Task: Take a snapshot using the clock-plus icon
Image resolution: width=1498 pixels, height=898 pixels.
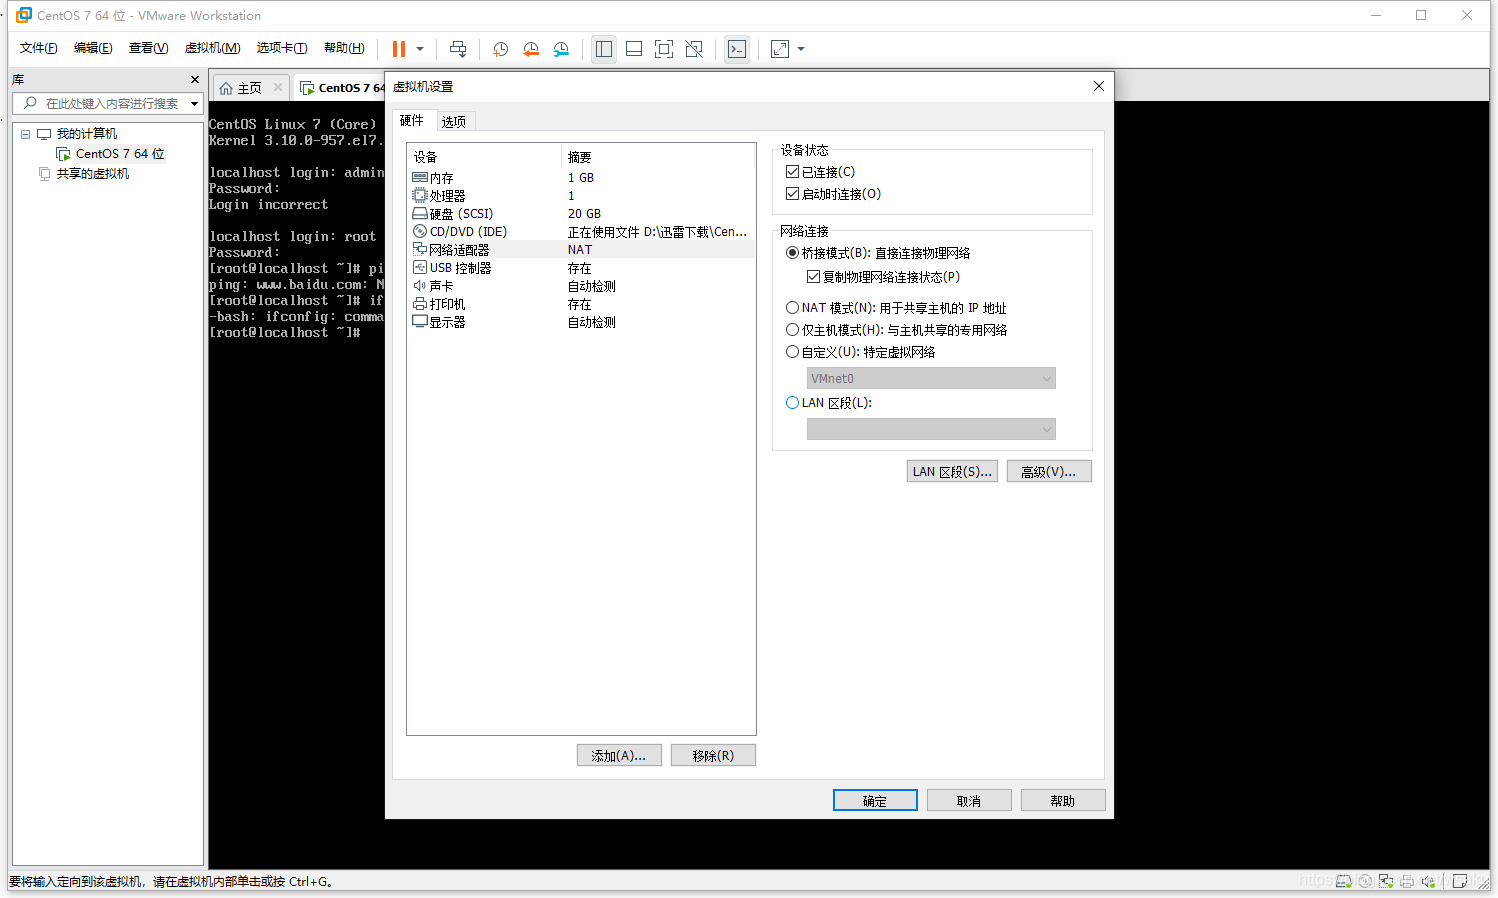Action: pos(501,49)
